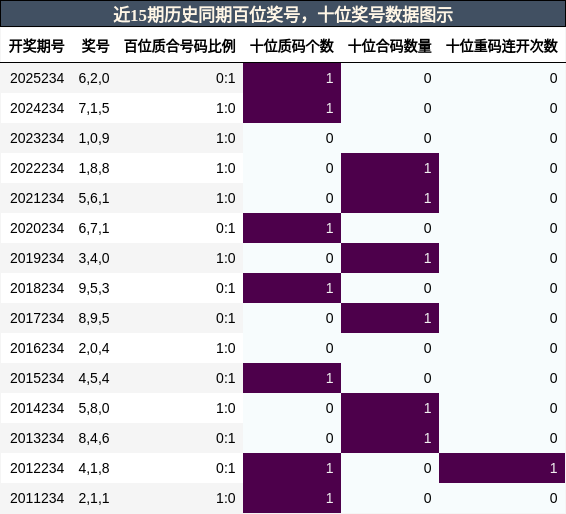The image size is (566, 514).
Task: Click highlighted 十位质码个数 cell in row 2011234
Action: 292,497
